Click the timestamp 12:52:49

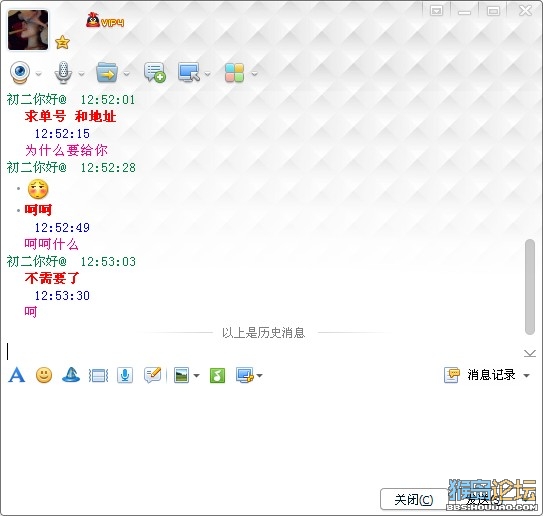tap(62, 228)
